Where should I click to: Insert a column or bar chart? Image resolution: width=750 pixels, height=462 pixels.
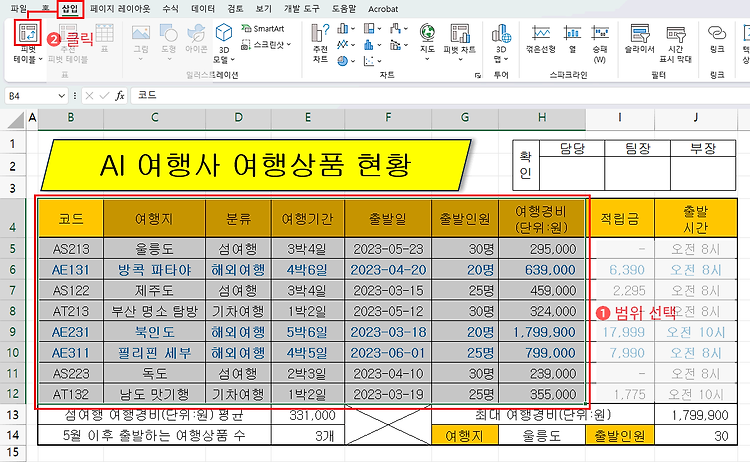coord(342,29)
